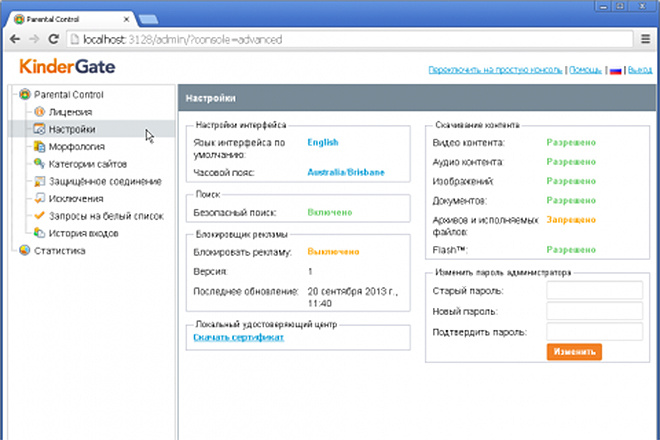Click the KinderGate logo
The image size is (660, 440).
coord(67,67)
